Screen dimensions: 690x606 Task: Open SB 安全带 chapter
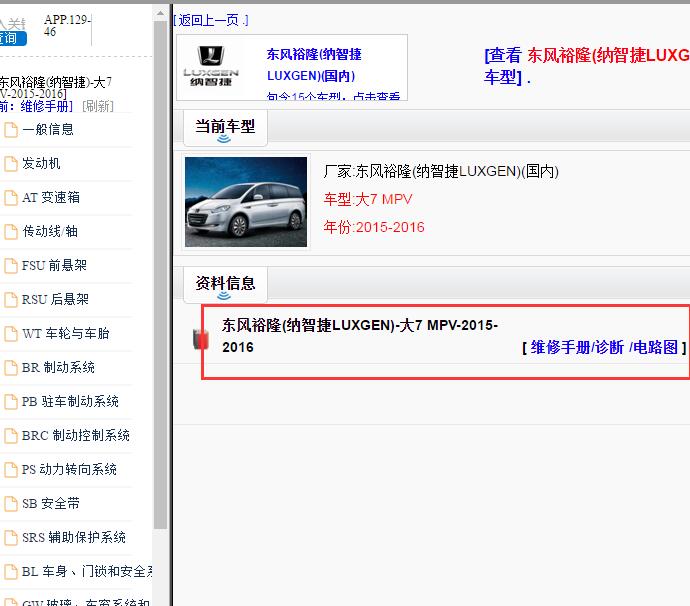click(51, 503)
